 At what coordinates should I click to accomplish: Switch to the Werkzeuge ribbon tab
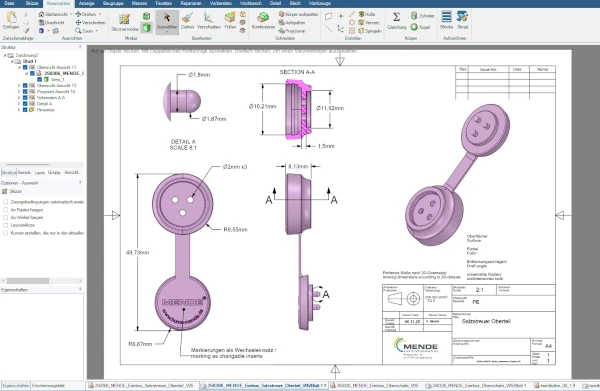(x=320, y=3)
